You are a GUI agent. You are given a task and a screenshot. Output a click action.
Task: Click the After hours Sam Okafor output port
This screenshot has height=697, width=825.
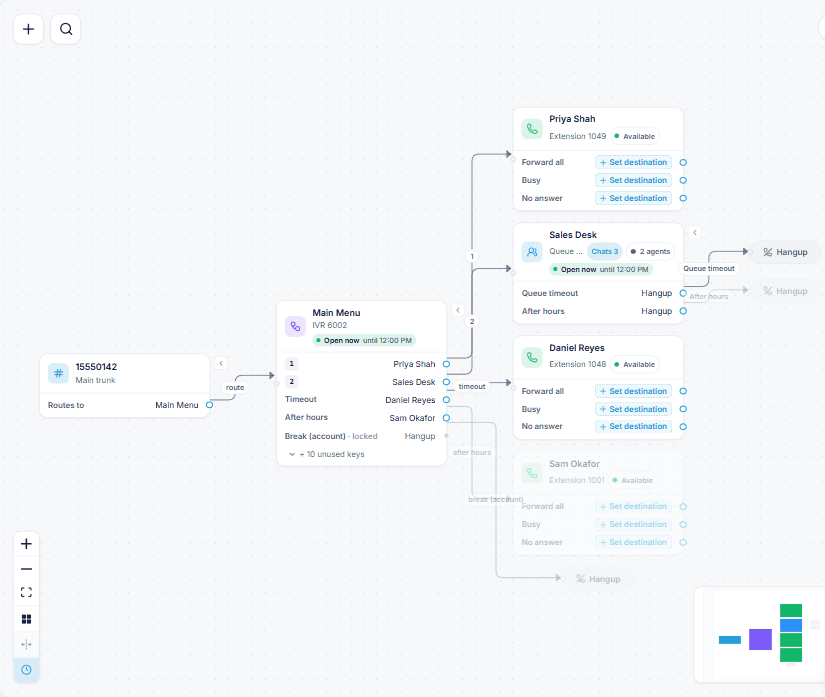coord(446,418)
